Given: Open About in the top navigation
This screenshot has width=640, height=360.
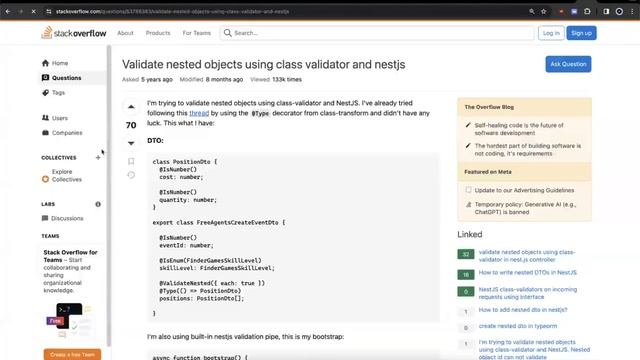Looking at the screenshot, I should pyautogui.click(x=125, y=33).
